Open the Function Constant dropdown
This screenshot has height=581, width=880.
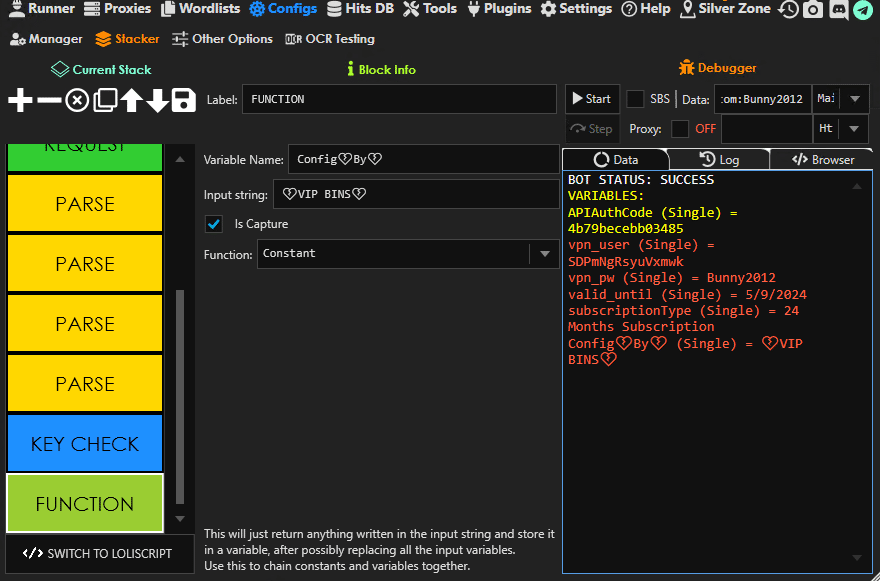coord(544,254)
